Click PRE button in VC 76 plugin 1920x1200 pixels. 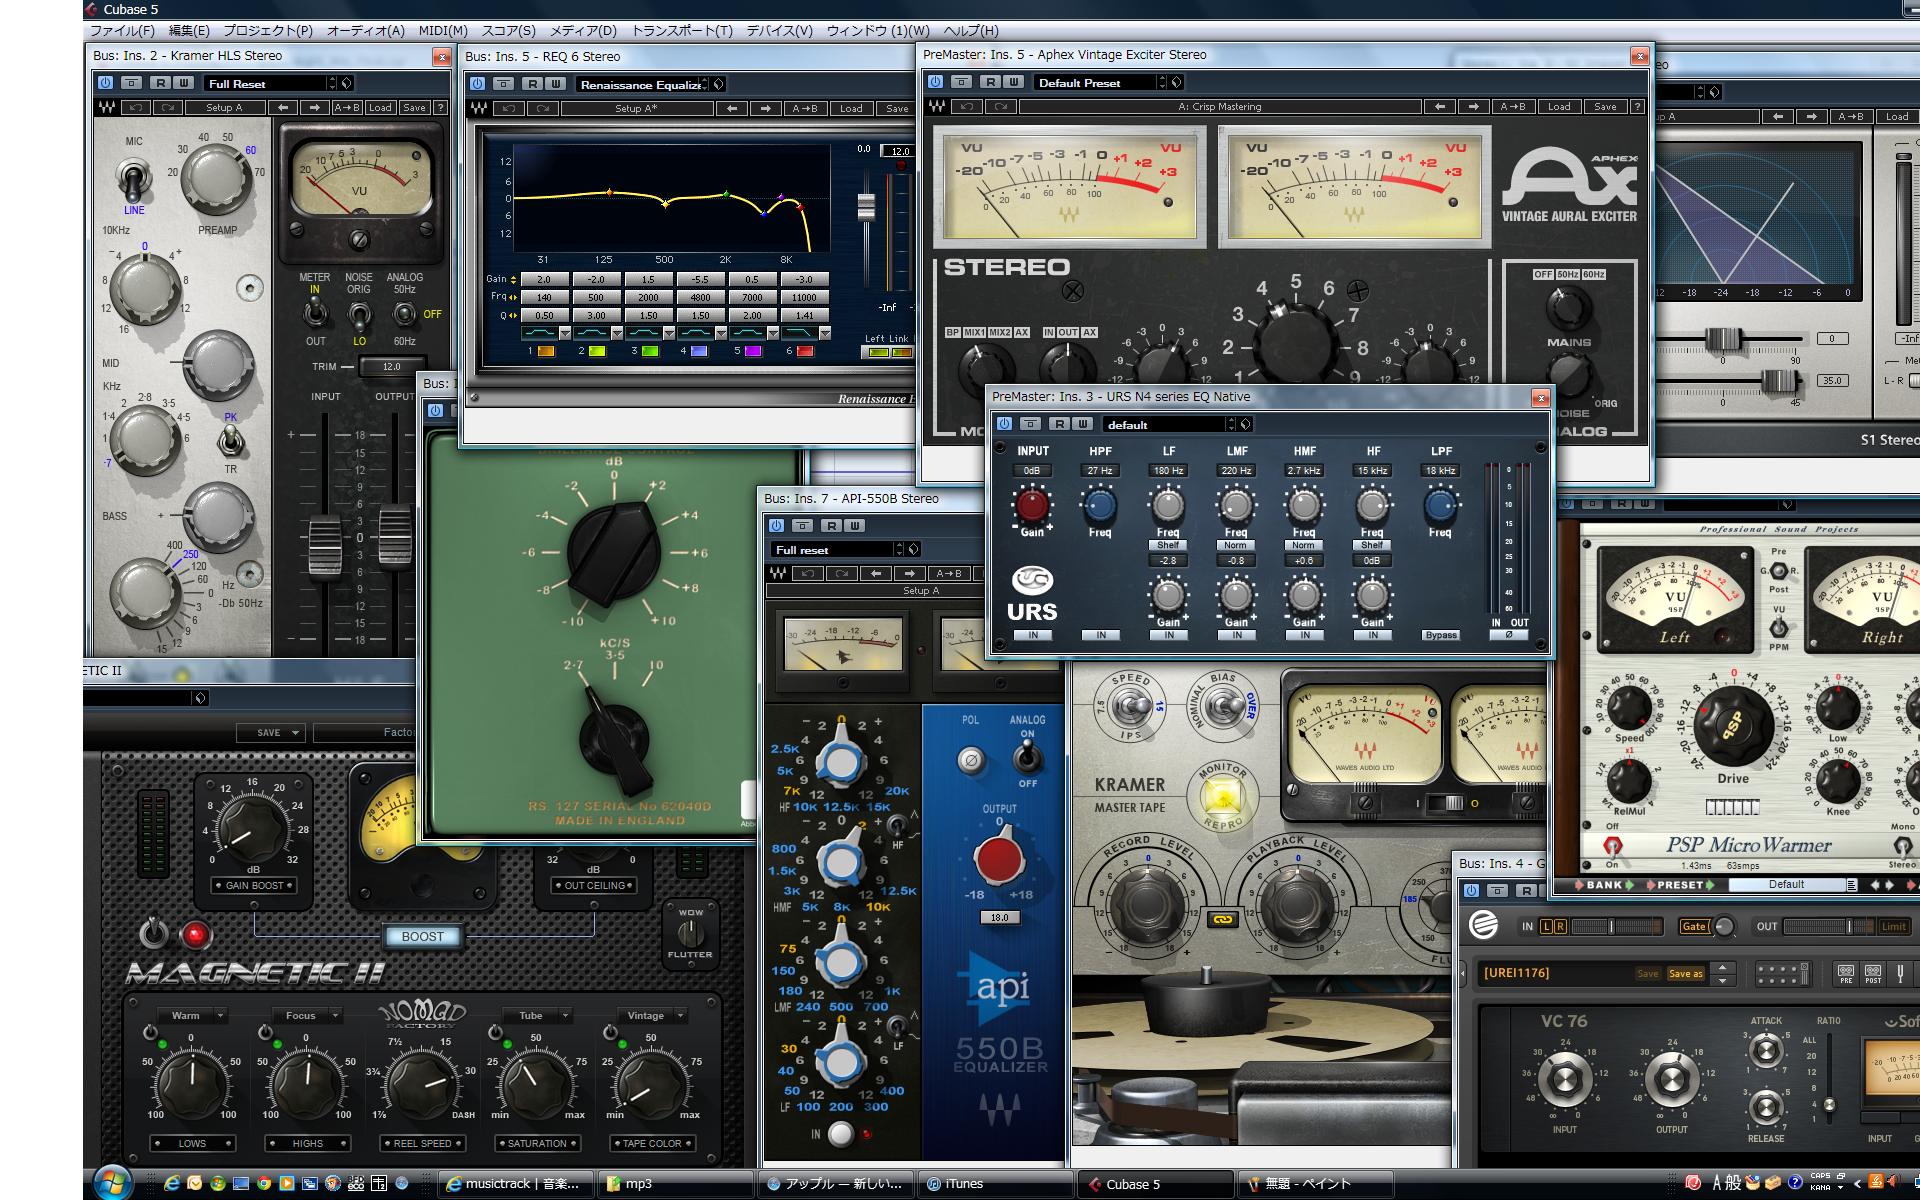coord(1846,973)
